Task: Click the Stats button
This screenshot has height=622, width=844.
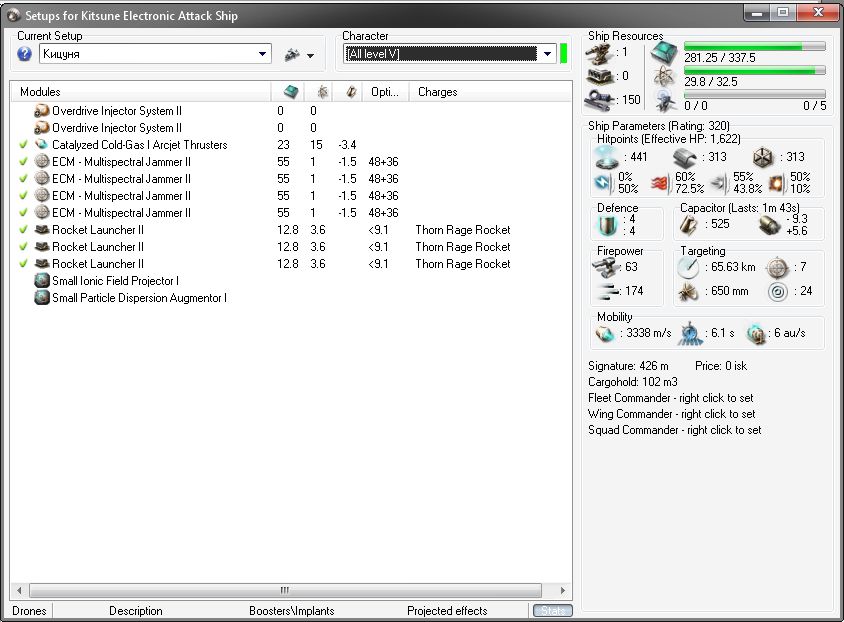Action: click(x=553, y=611)
